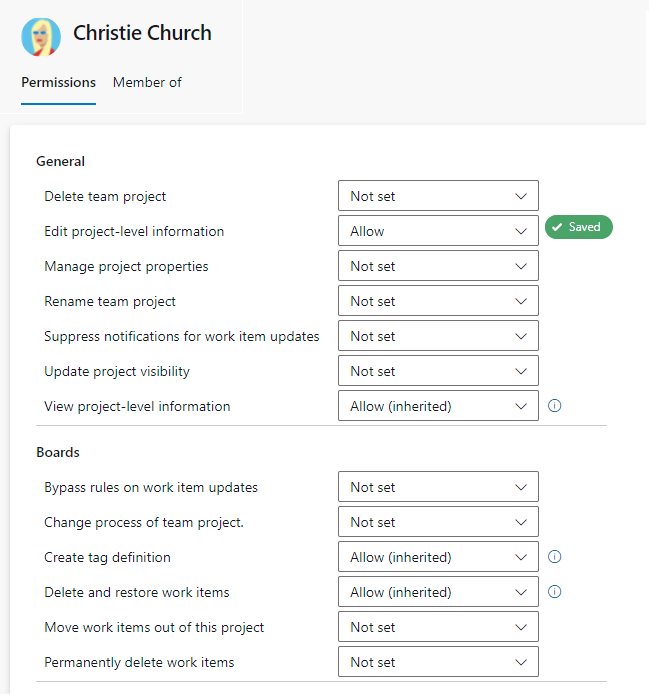The image size is (649, 695).
Task: Open Move work items out of this project dropdown
Action: (x=438, y=627)
